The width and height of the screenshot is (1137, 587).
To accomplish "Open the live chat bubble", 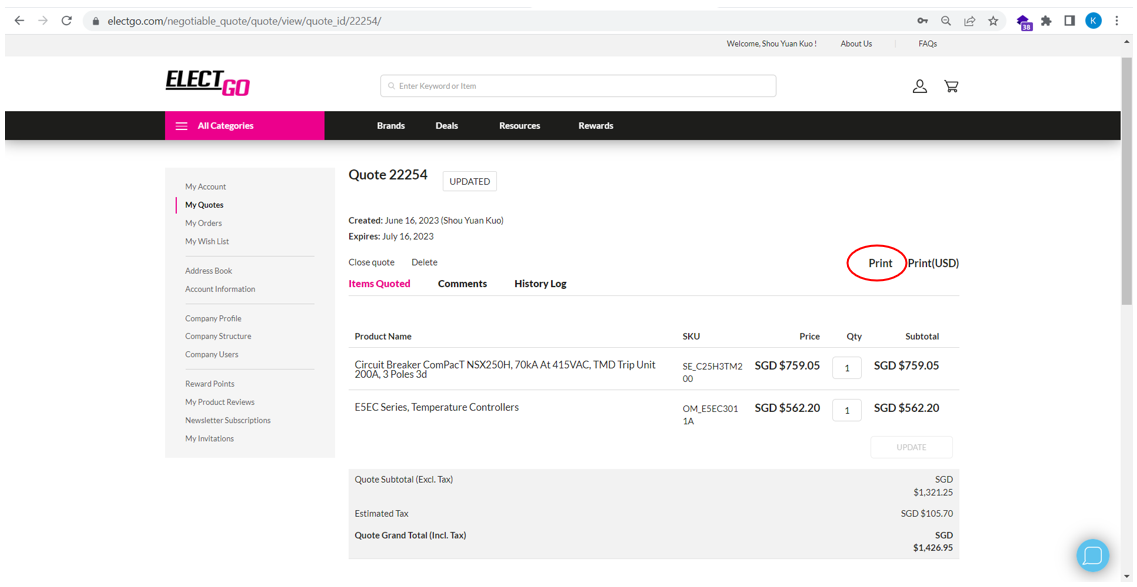I will (x=1093, y=556).
